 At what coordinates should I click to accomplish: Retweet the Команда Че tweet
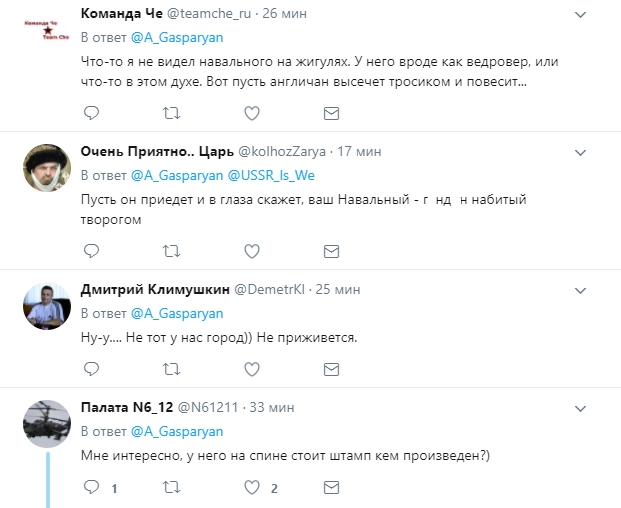(x=171, y=113)
